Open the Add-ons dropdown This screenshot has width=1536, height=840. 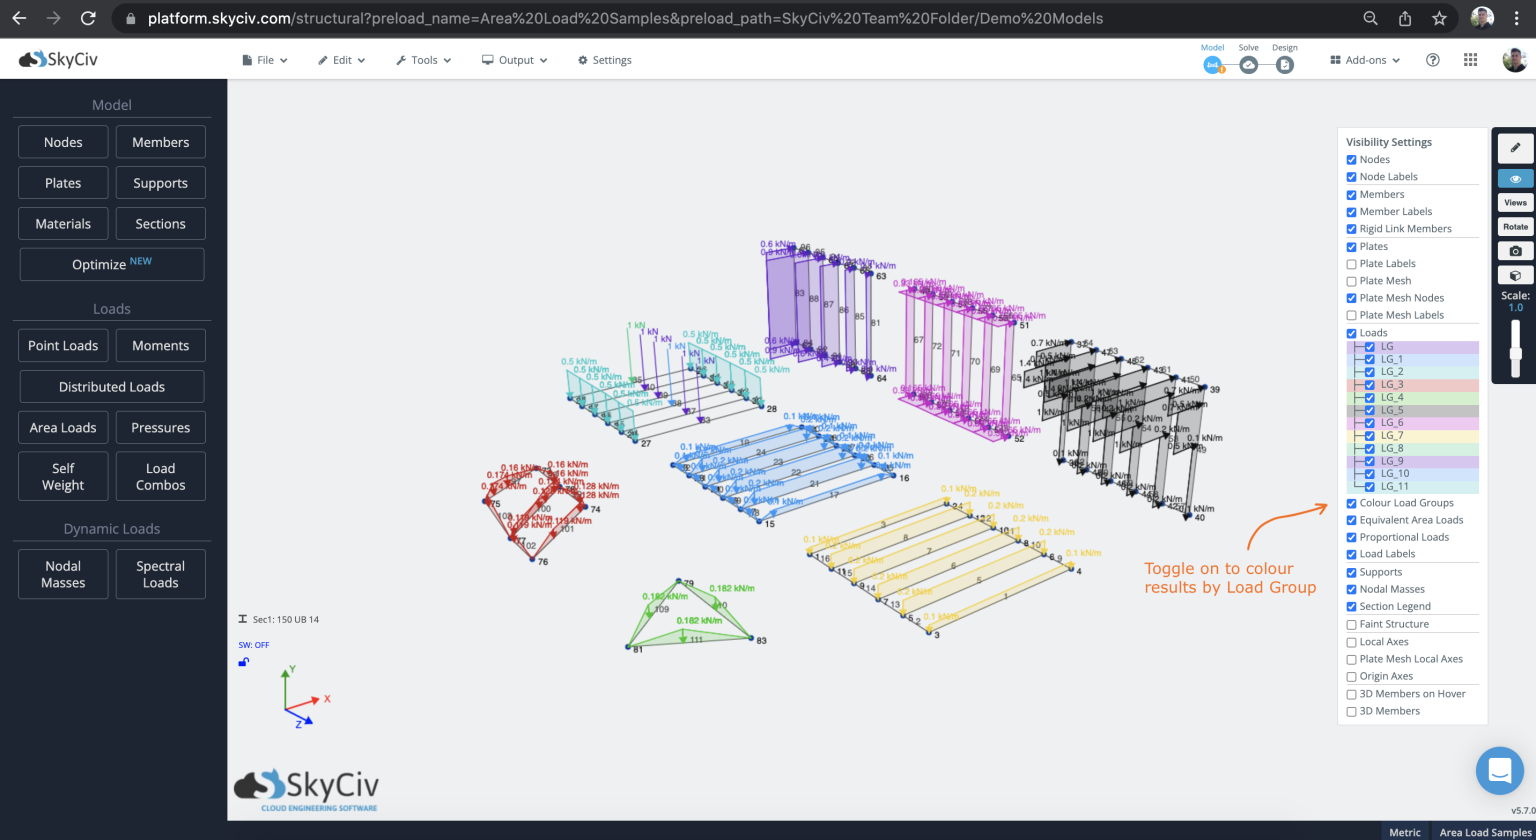click(x=1363, y=59)
